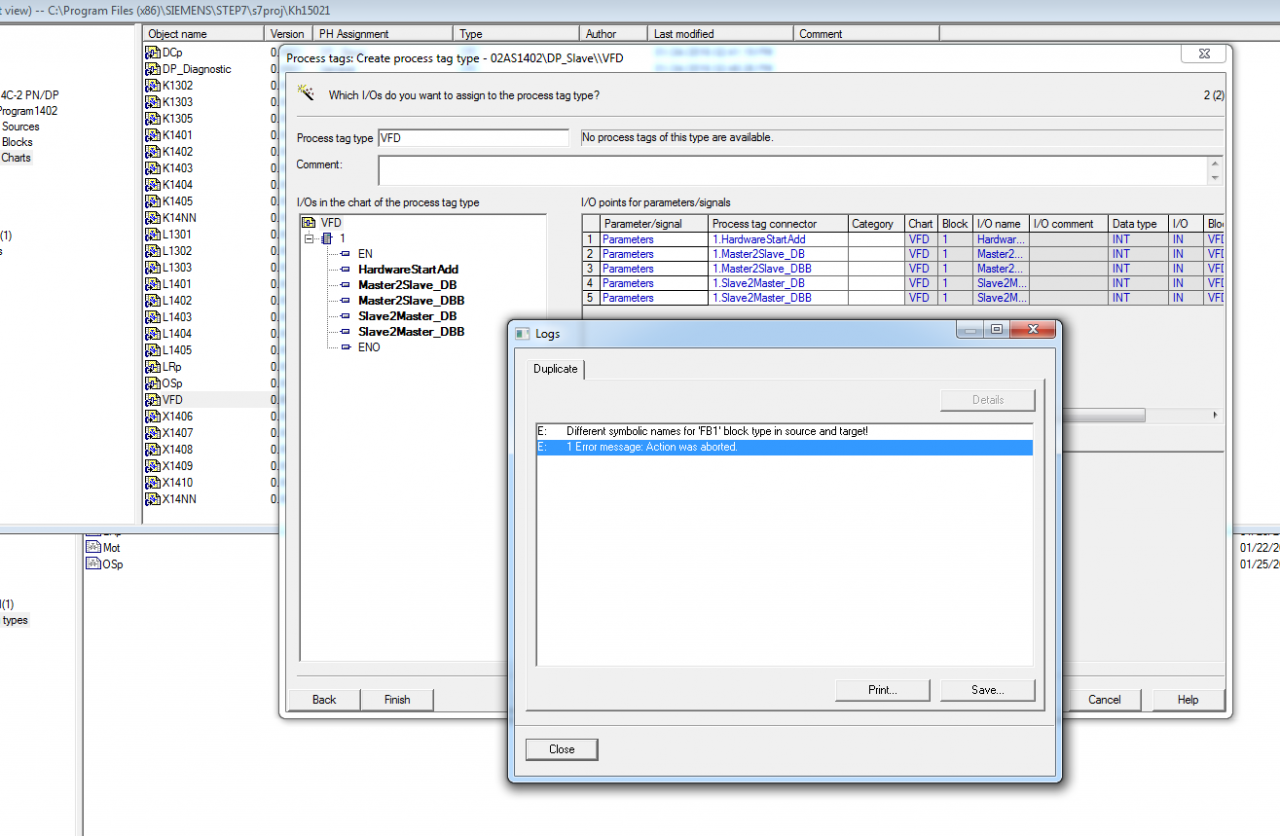
Task: Select HardwareStartAdd in the chart I/O tree
Action: point(408,269)
